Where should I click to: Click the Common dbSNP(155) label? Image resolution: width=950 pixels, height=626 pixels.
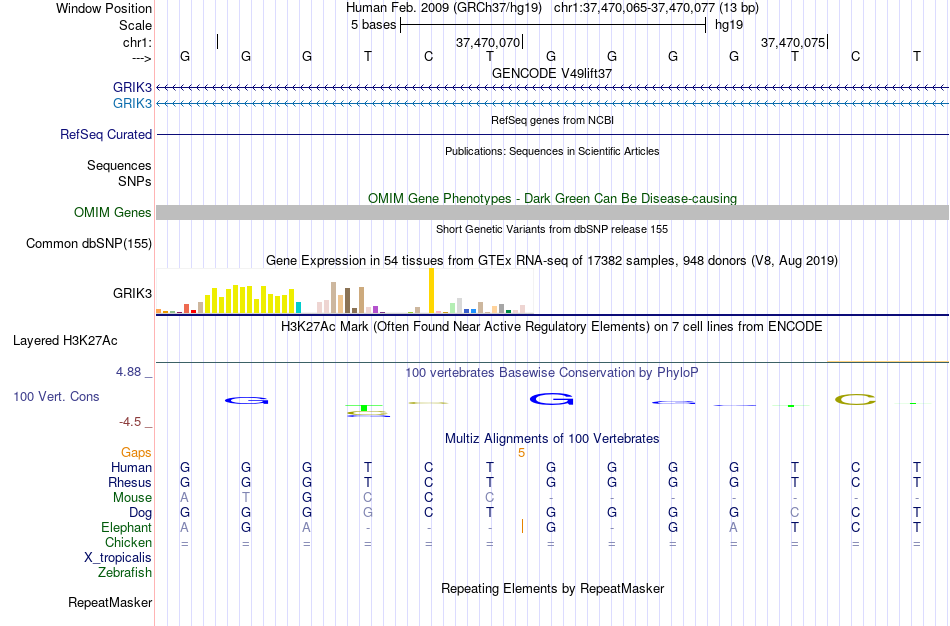(89, 244)
